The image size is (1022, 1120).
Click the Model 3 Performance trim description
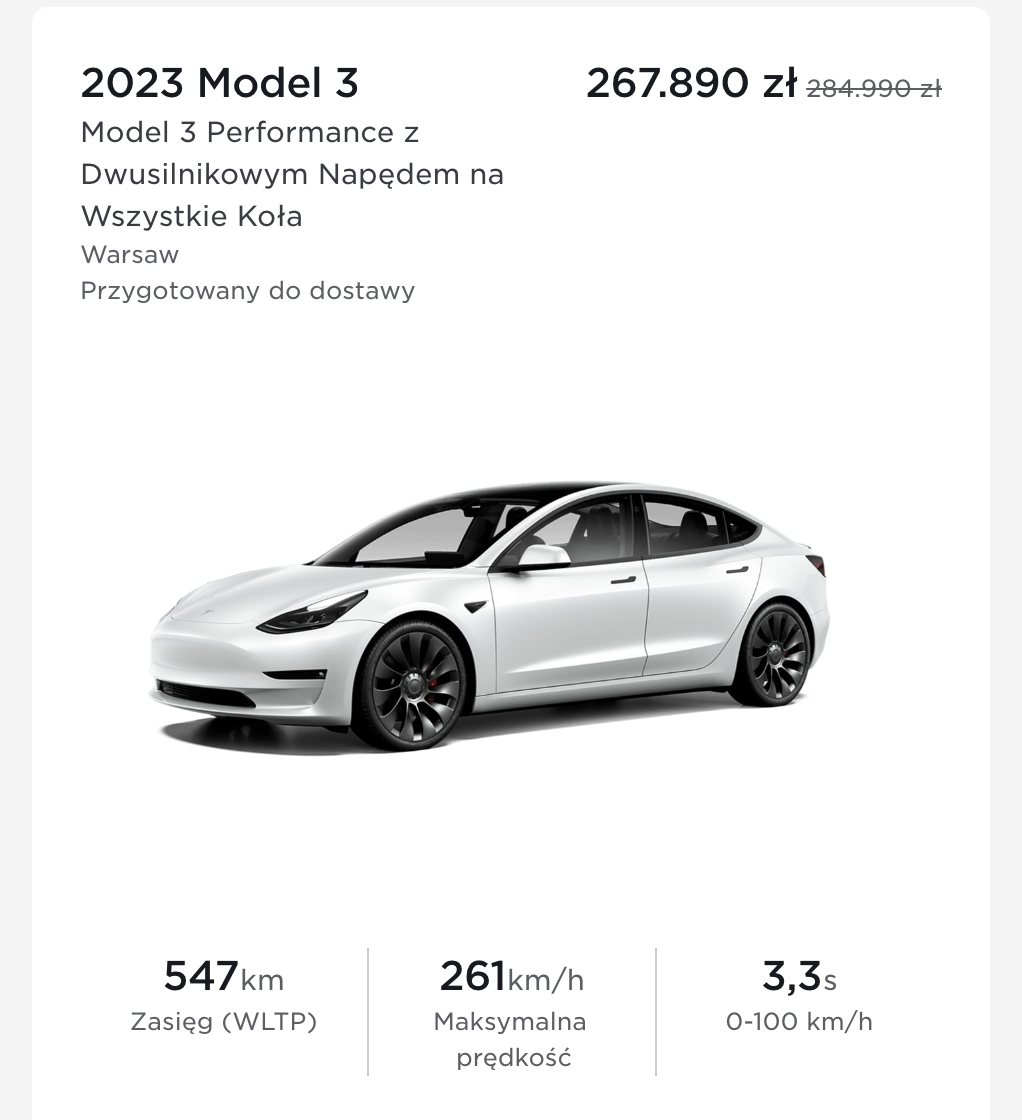[x=292, y=174]
